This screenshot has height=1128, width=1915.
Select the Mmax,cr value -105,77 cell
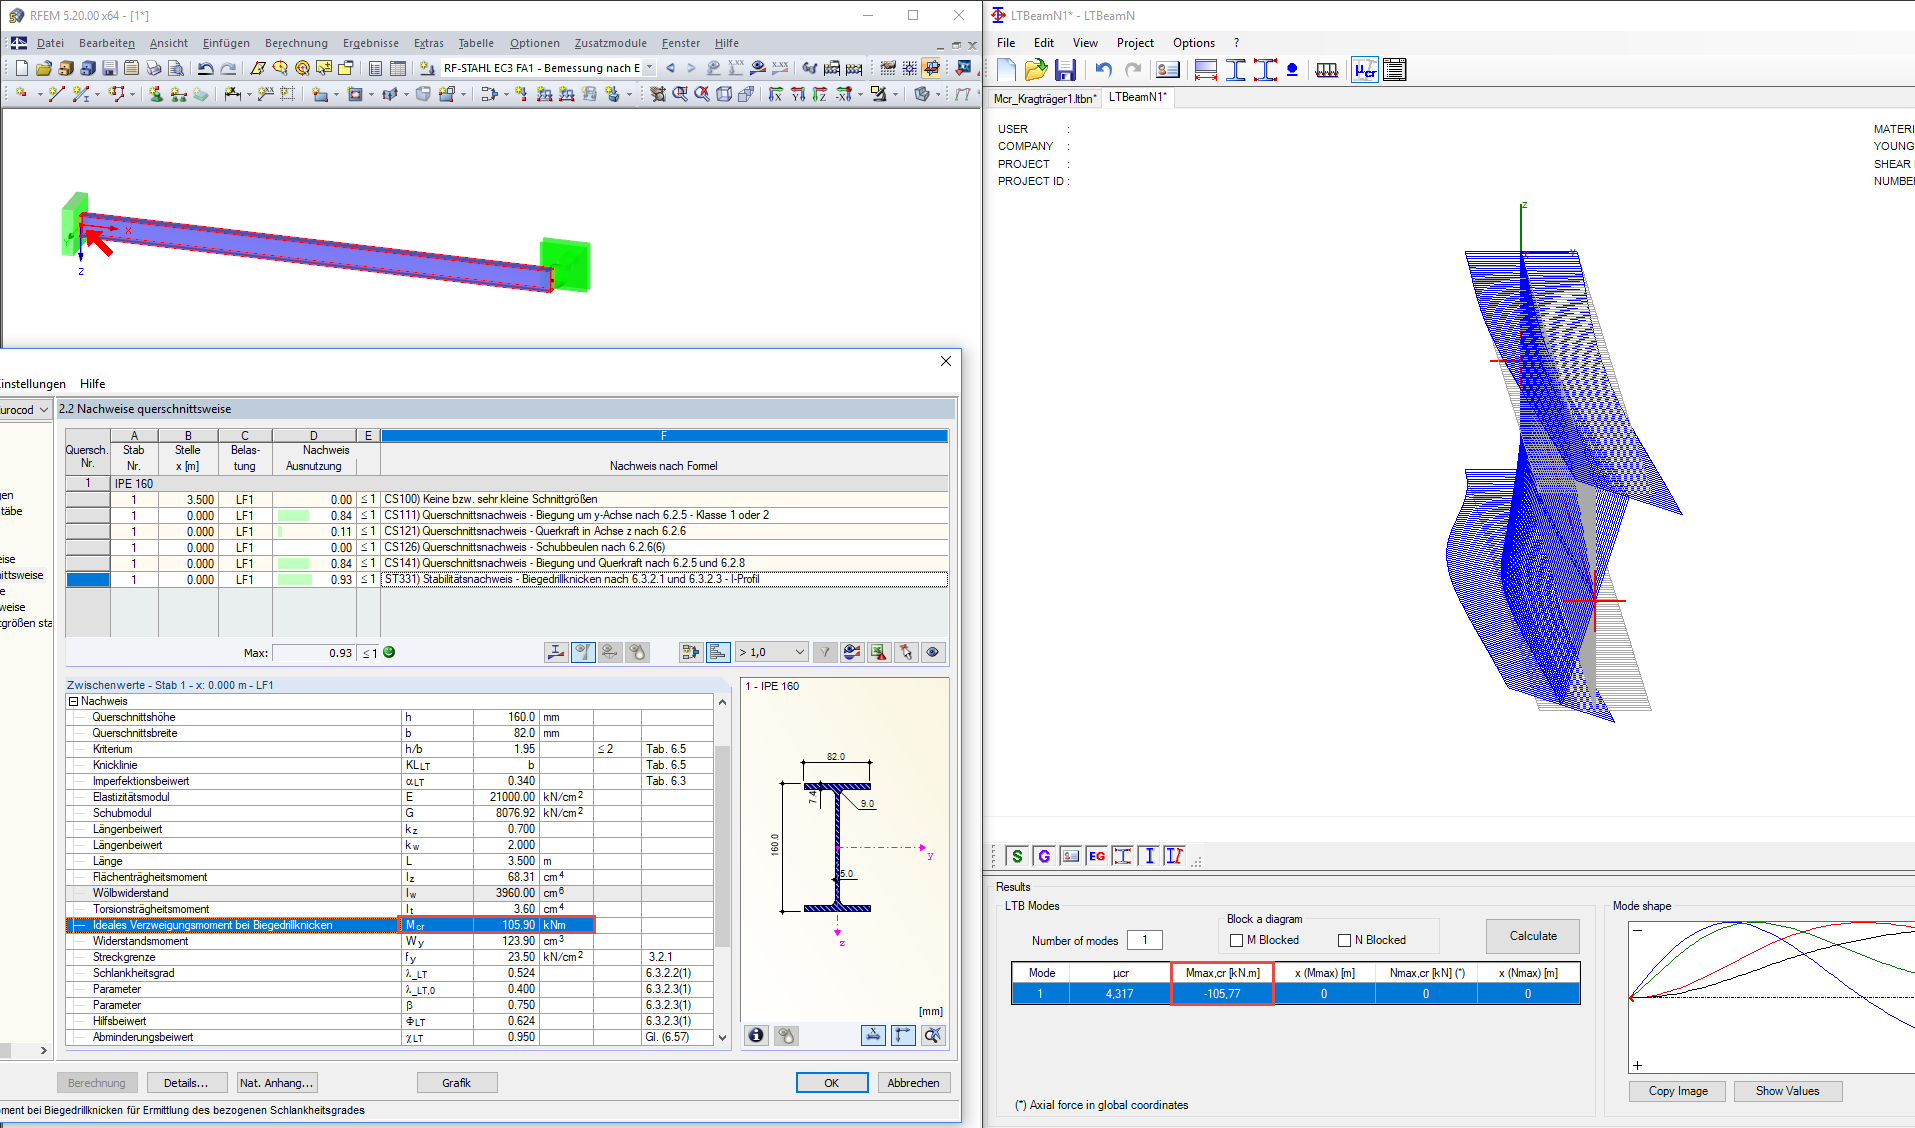1222,994
